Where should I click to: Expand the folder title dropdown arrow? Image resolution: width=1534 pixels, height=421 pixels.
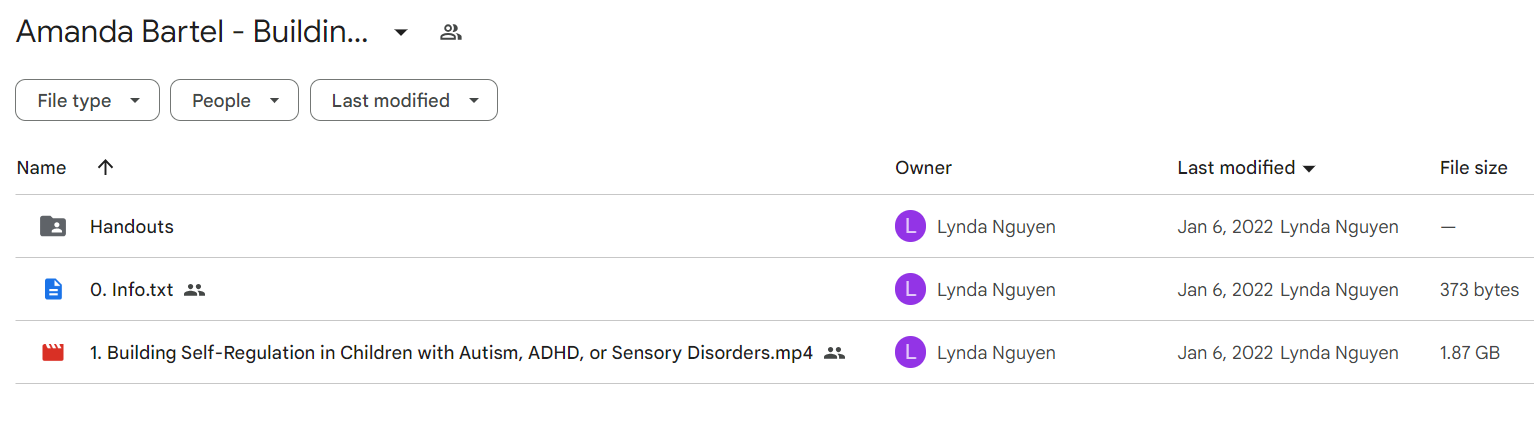pyautogui.click(x=401, y=32)
